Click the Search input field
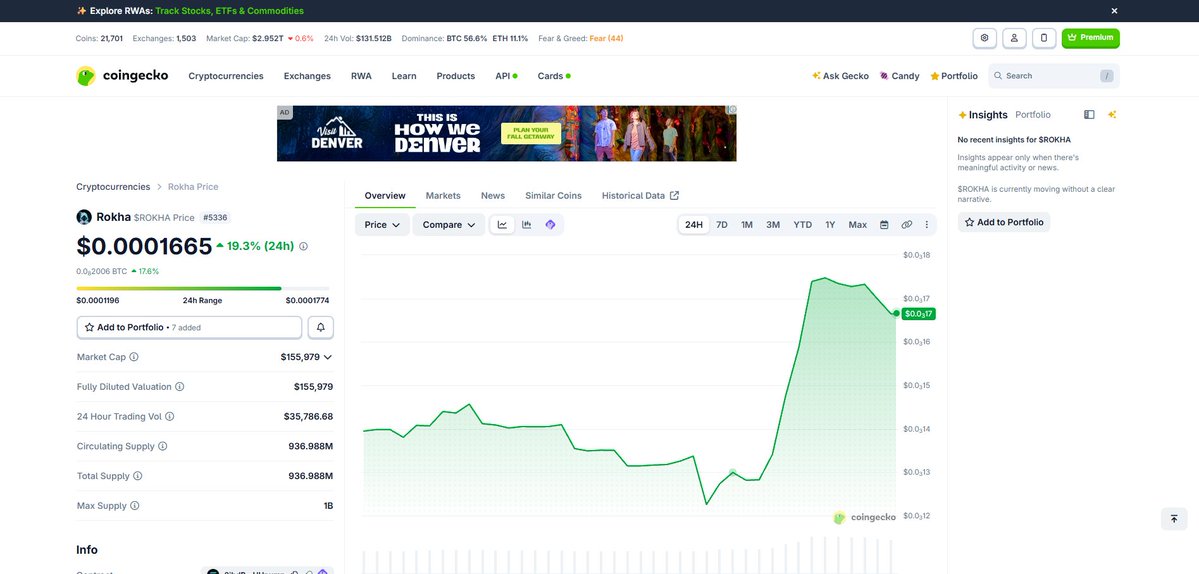This screenshot has width=1199, height=574. tap(1054, 76)
